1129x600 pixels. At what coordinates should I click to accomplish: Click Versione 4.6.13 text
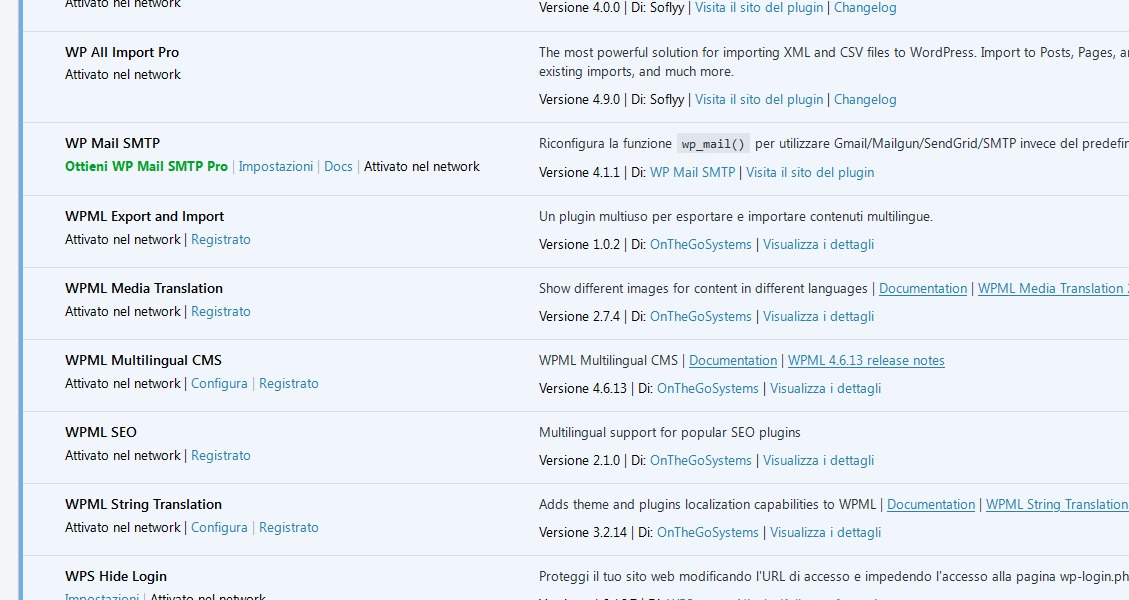583,388
